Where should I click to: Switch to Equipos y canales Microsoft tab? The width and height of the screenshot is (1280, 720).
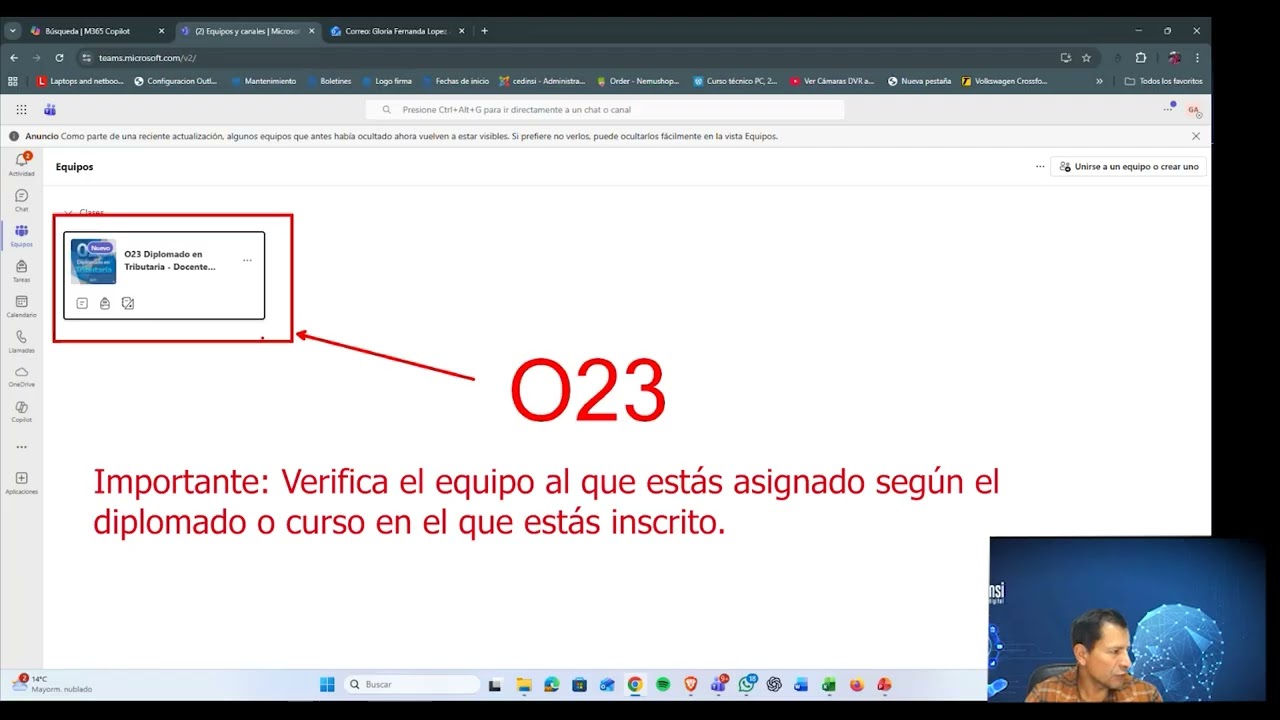pyautogui.click(x=247, y=31)
